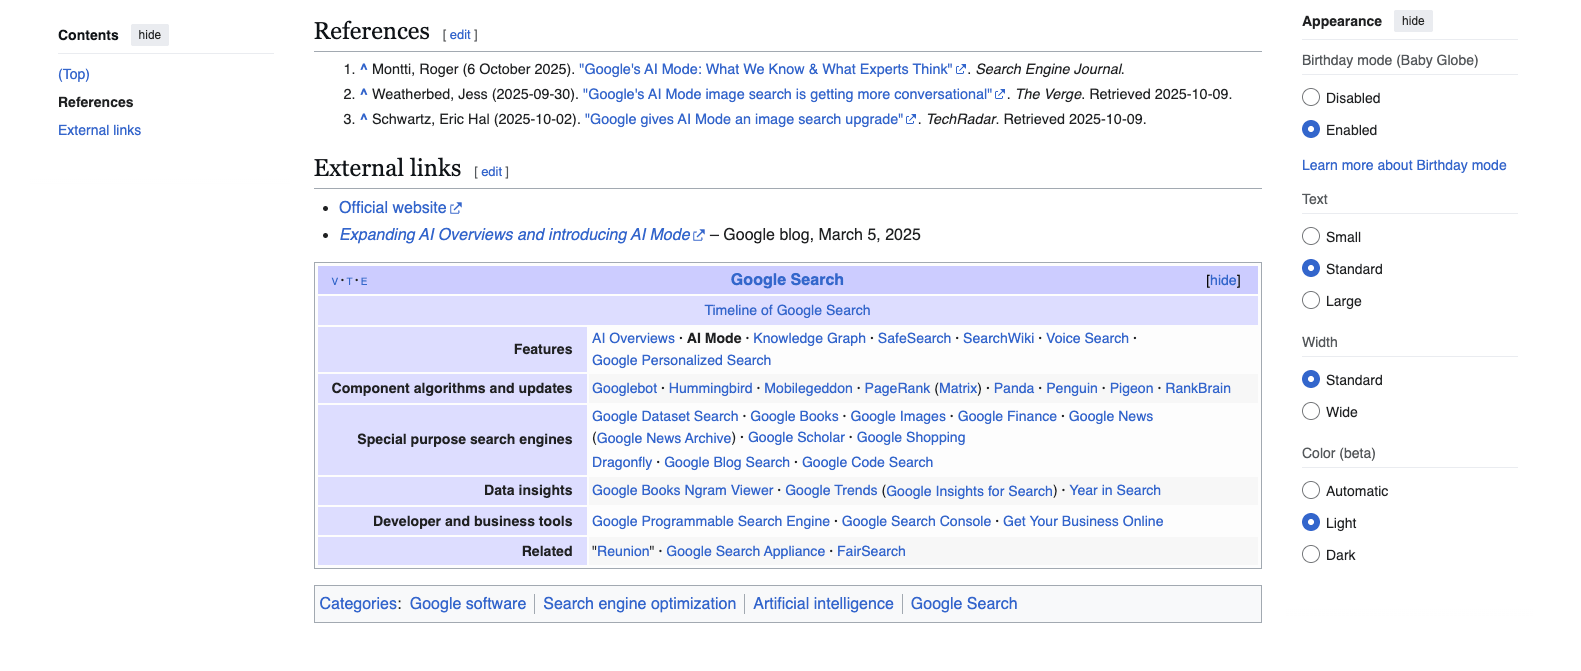Open TechRadar image search upgrade article
Screen dimensions: 1581x671
(x=750, y=119)
